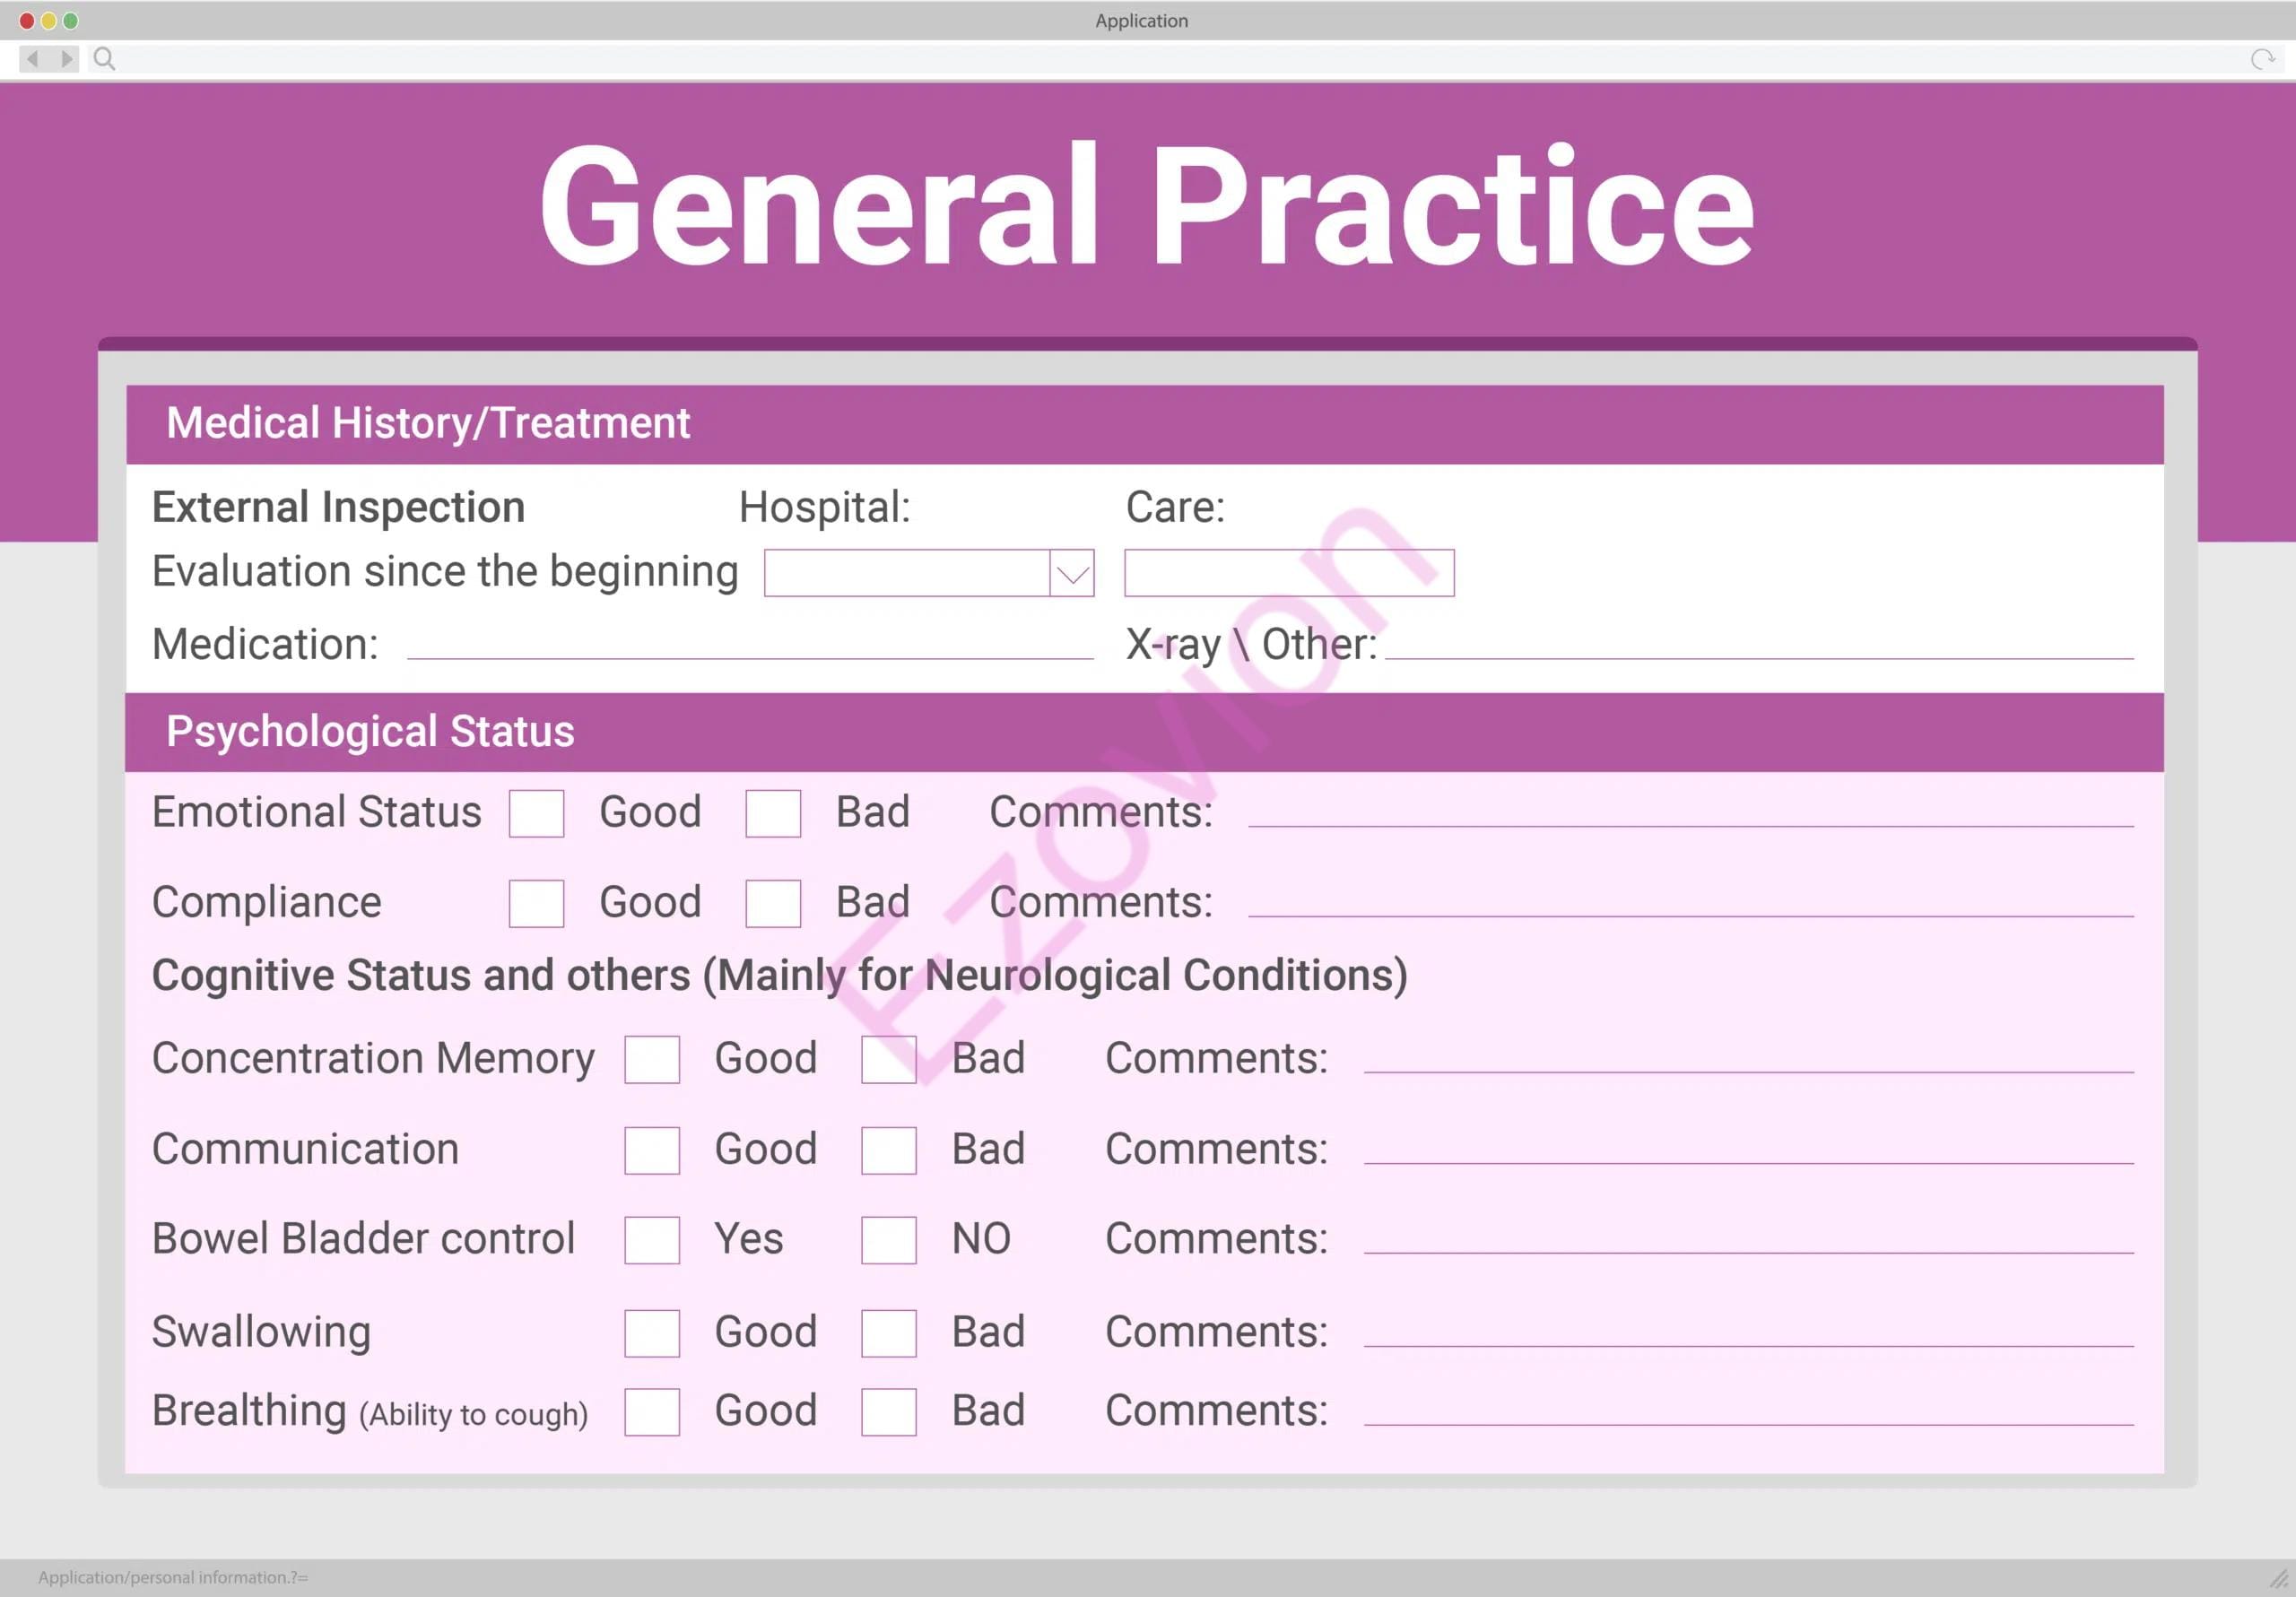The width and height of the screenshot is (2296, 1597).
Task: Open the Hospital dropdown arrow
Action: [1072, 573]
